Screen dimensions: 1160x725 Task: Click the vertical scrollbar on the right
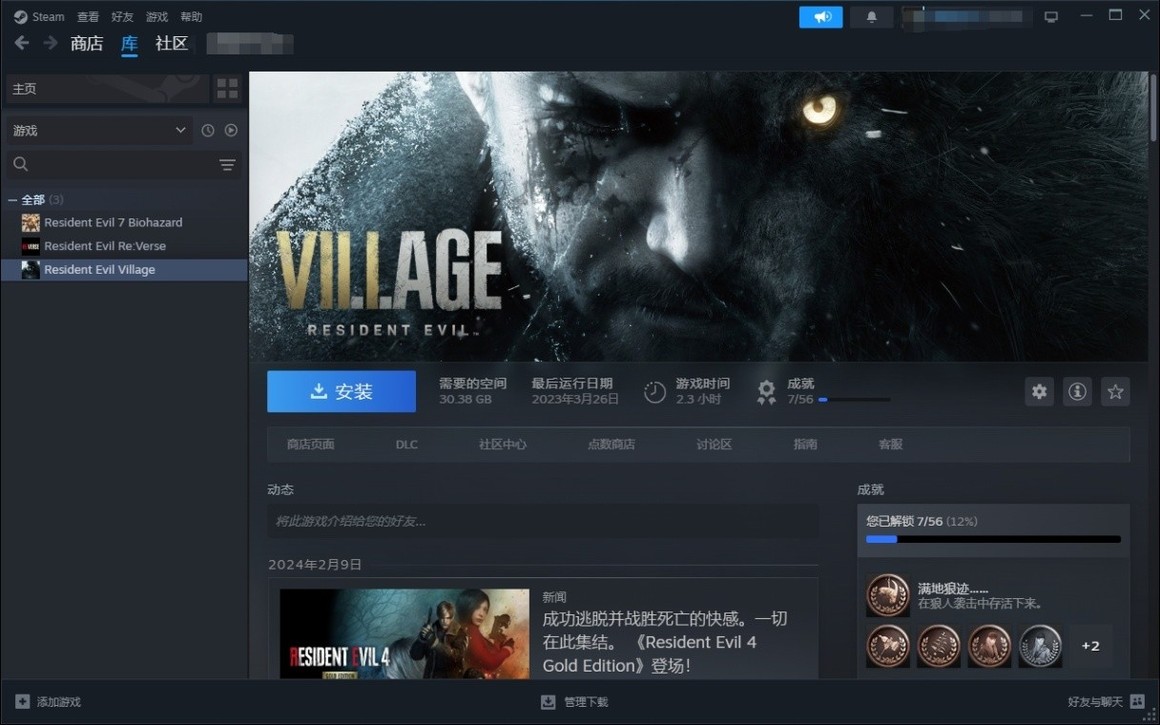pos(1153,107)
